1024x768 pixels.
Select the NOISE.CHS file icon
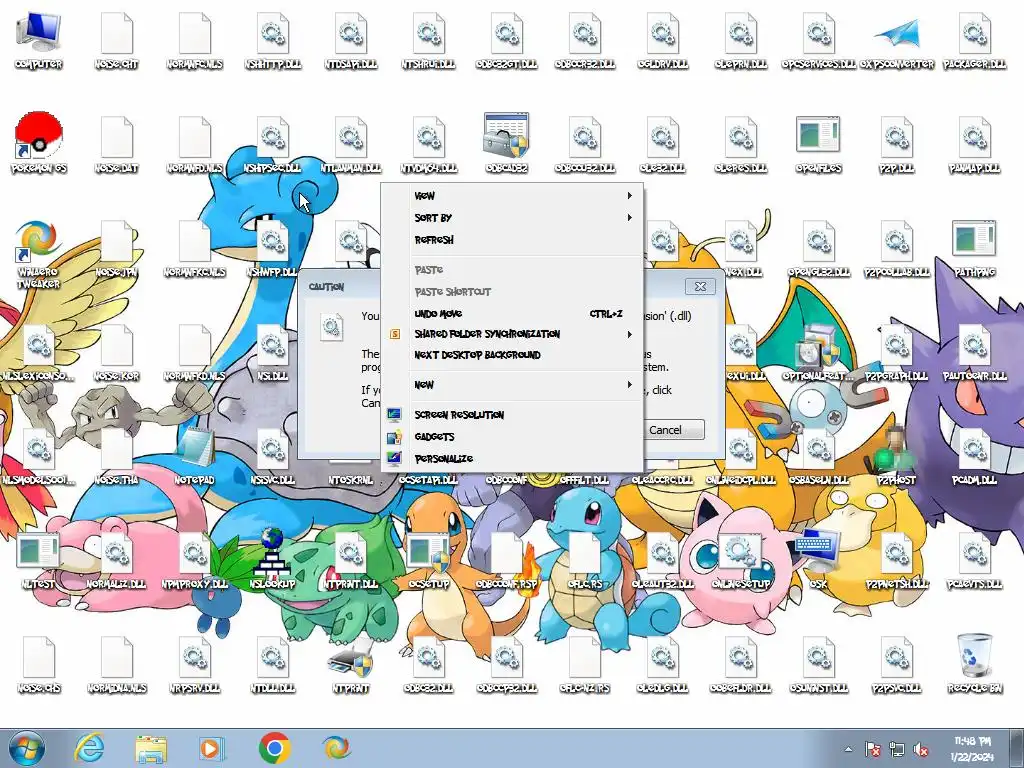click(x=38, y=664)
